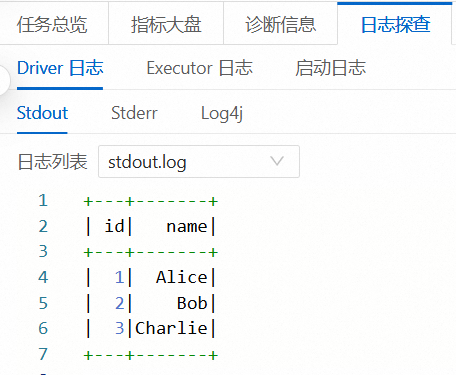The image size is (456, 375).
Task: Click the 'Charlie' value in the log
Action: (171, 328)
